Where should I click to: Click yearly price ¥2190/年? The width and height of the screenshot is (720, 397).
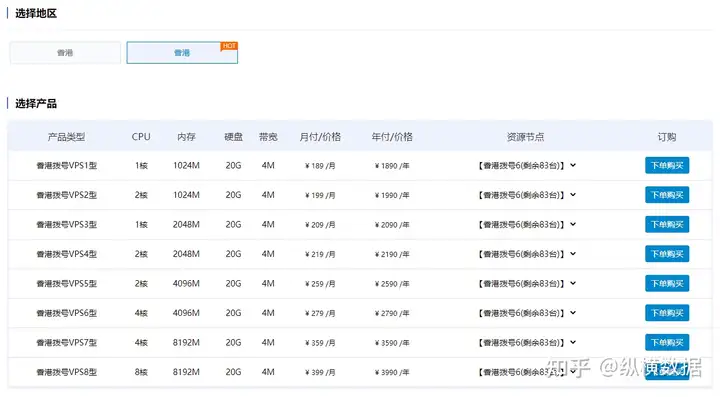coord(392,254)
